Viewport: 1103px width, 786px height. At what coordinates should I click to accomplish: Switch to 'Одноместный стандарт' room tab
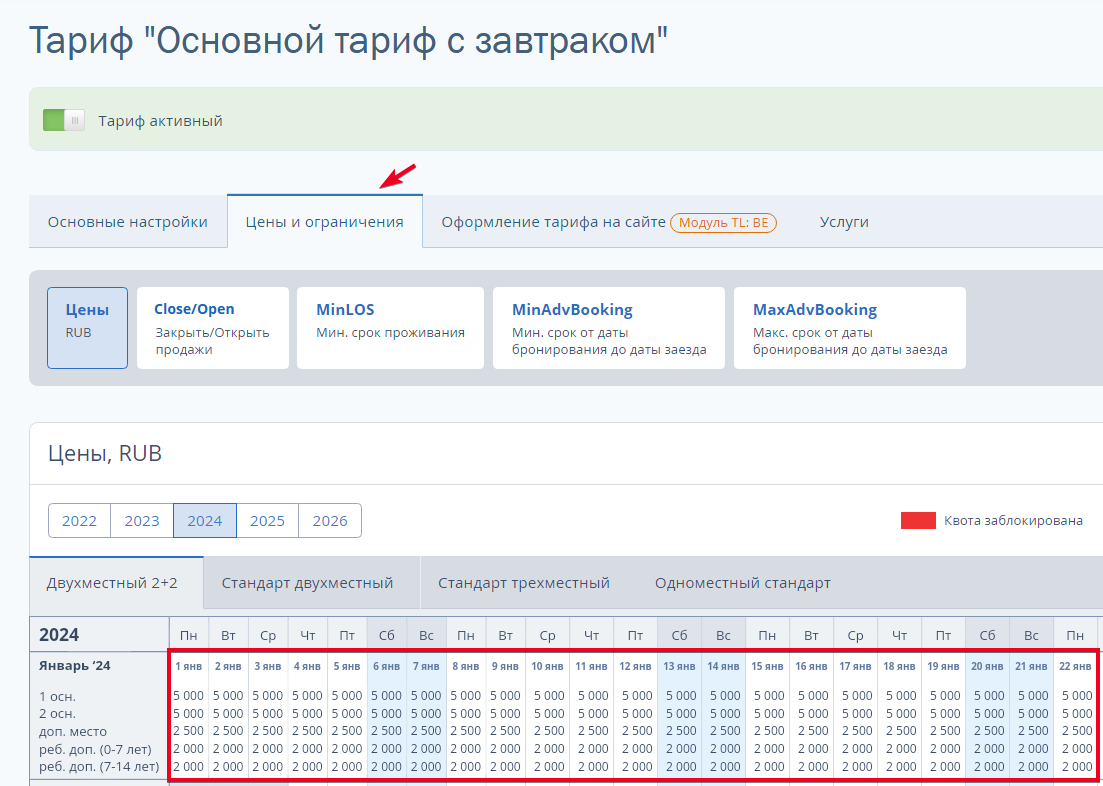742,583
